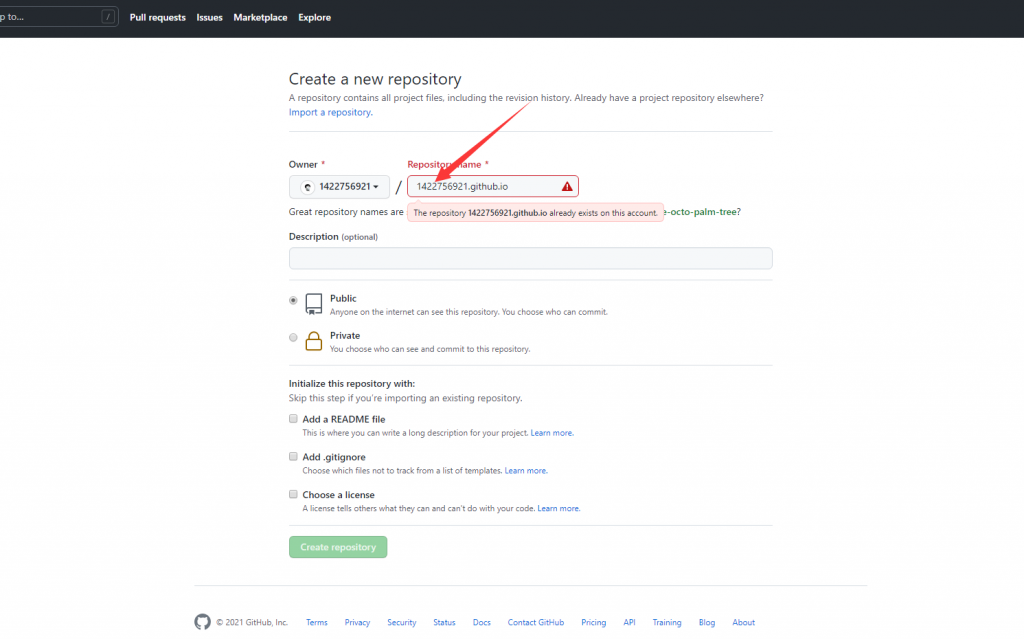Viewport: 1024px width, 639px height.
Task: Open the Contact GitHub footer link
Action: (x=535, y=622)
